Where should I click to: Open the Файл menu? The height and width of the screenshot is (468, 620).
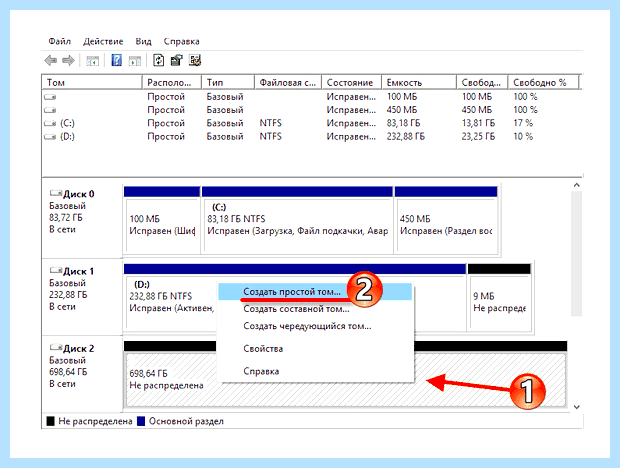(60, 41)
